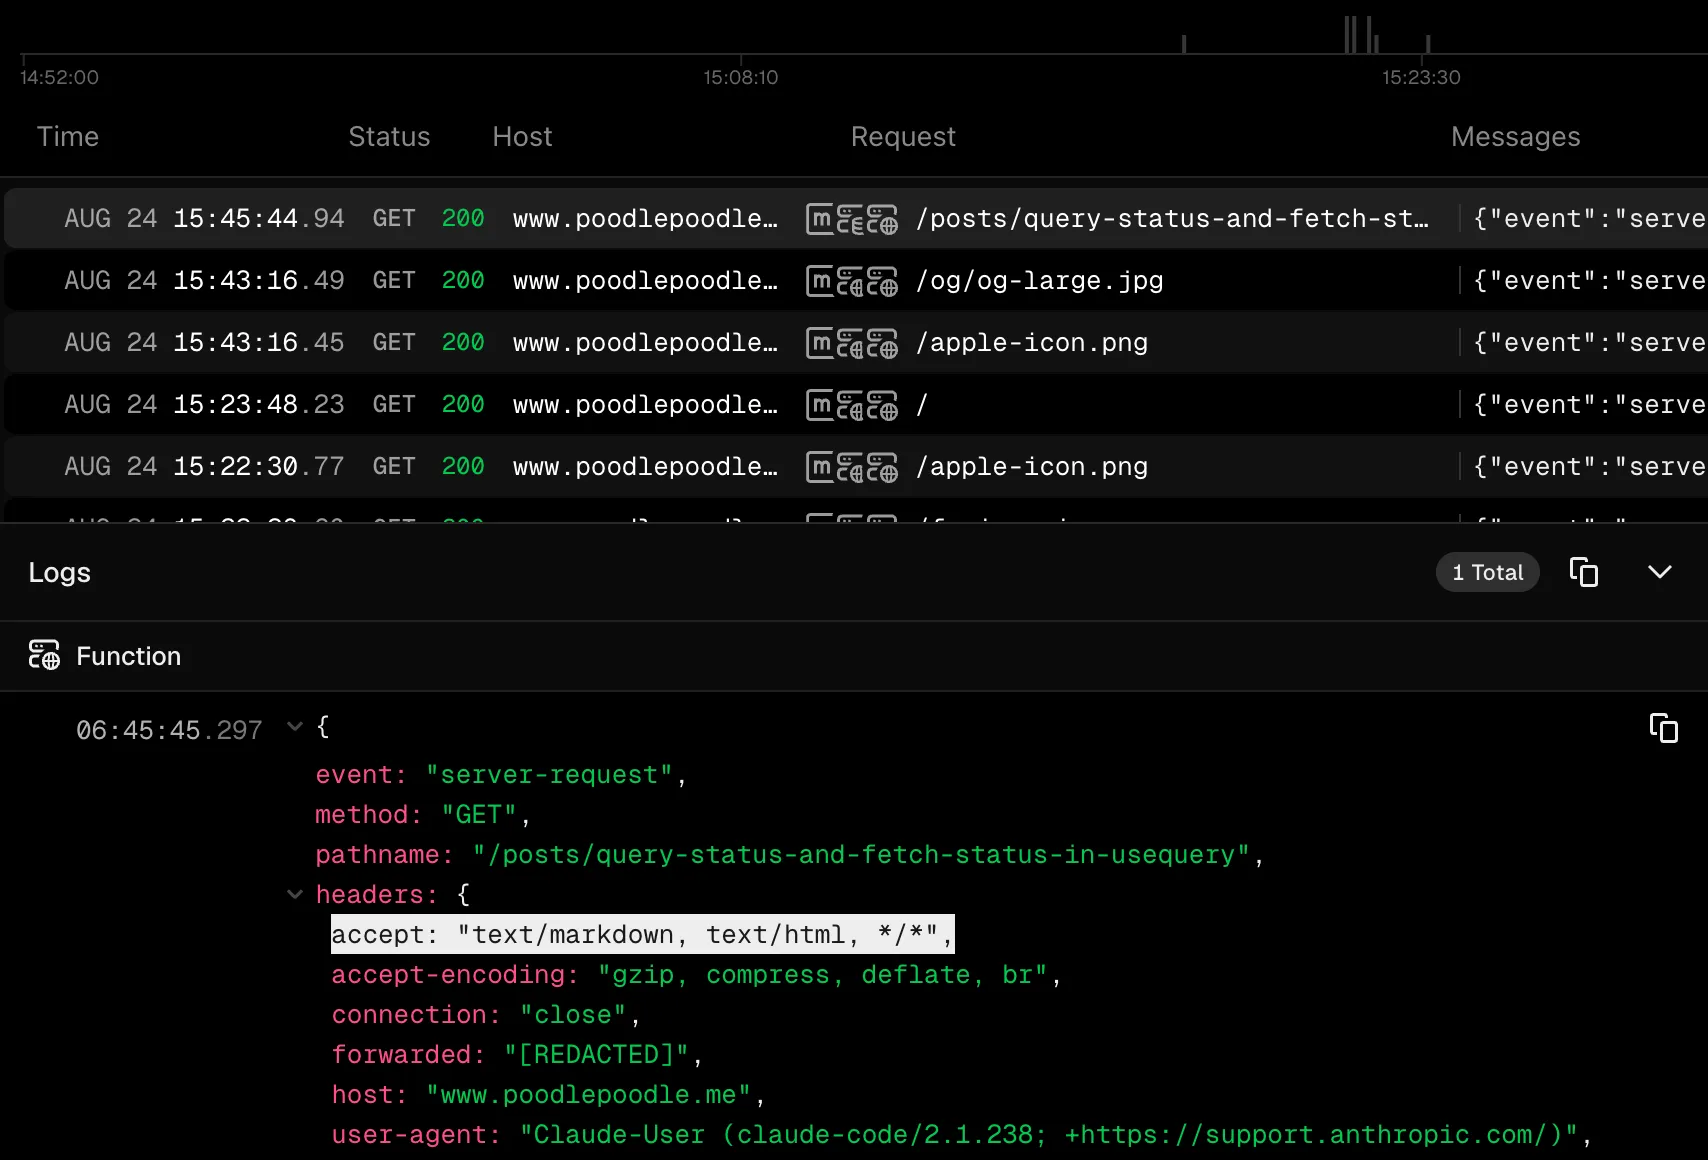This screenshot has width=1708, height=1160.
Task: Select the Function section label
Action: 129,656
